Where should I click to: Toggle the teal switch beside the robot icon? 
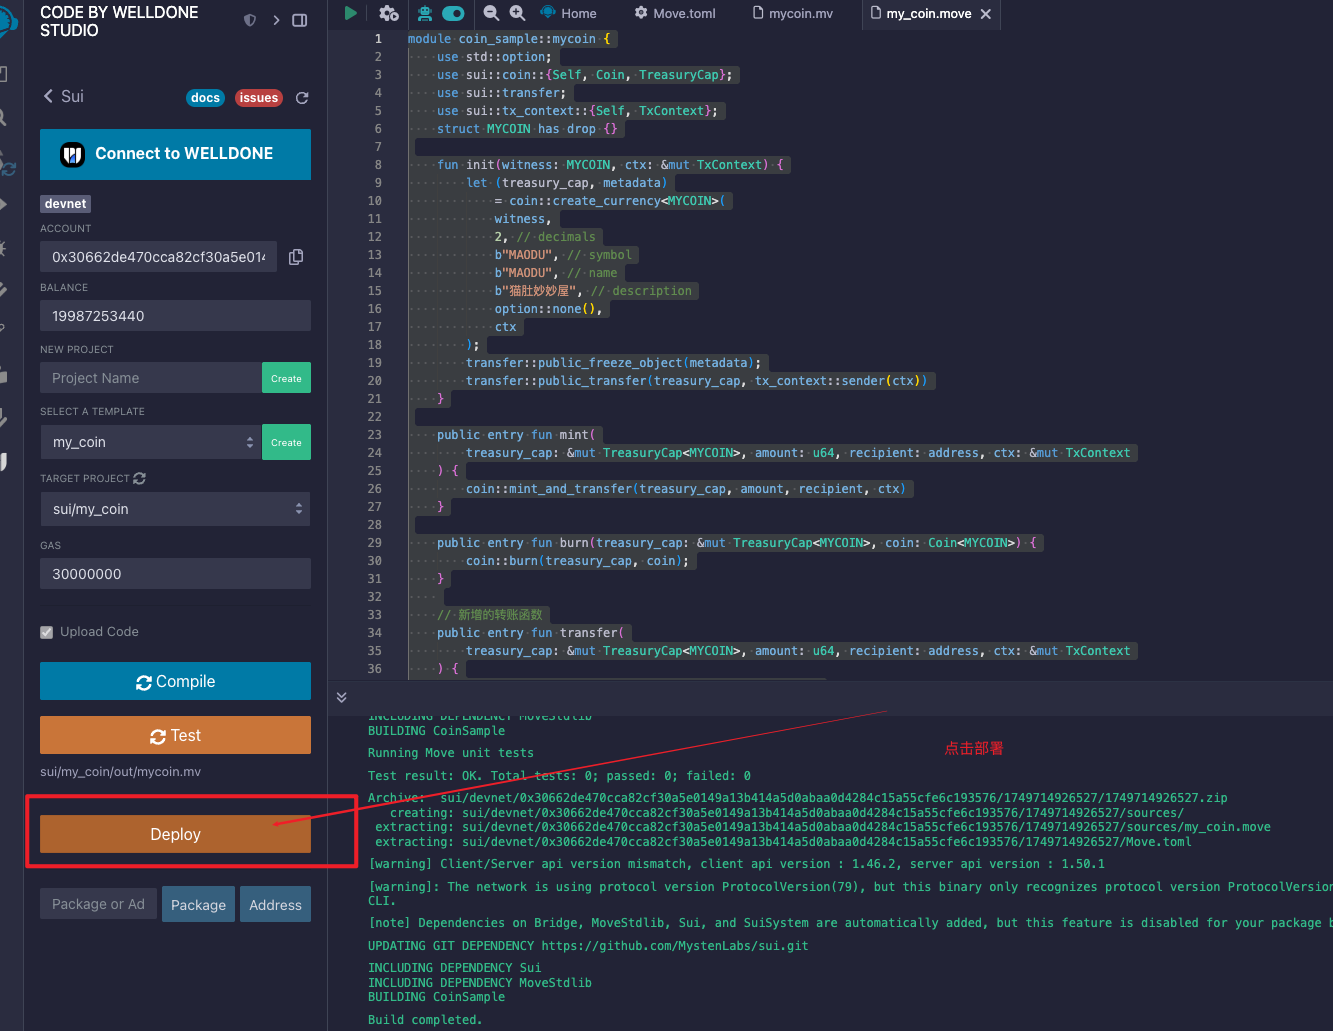pos(453,13)
